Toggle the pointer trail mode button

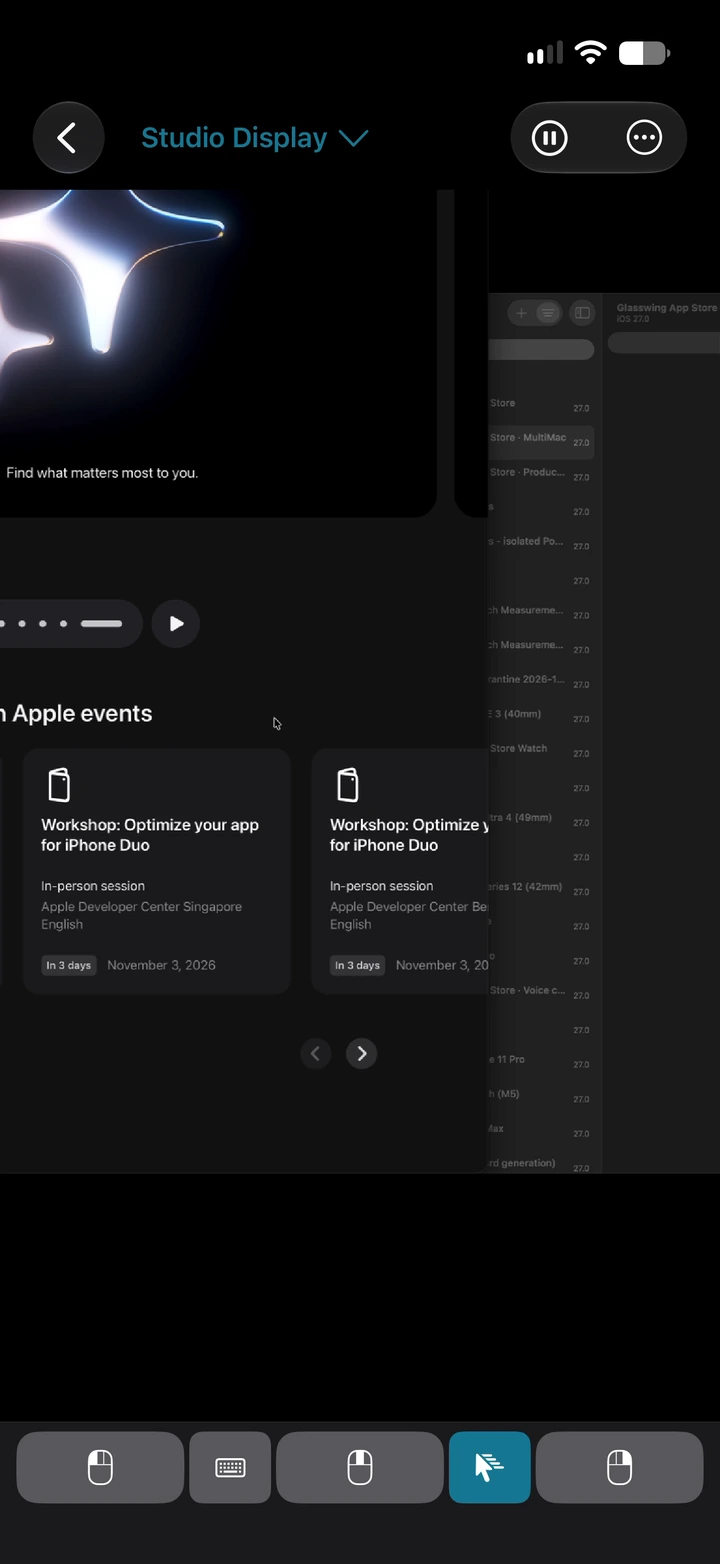[x=489, y=1467]
